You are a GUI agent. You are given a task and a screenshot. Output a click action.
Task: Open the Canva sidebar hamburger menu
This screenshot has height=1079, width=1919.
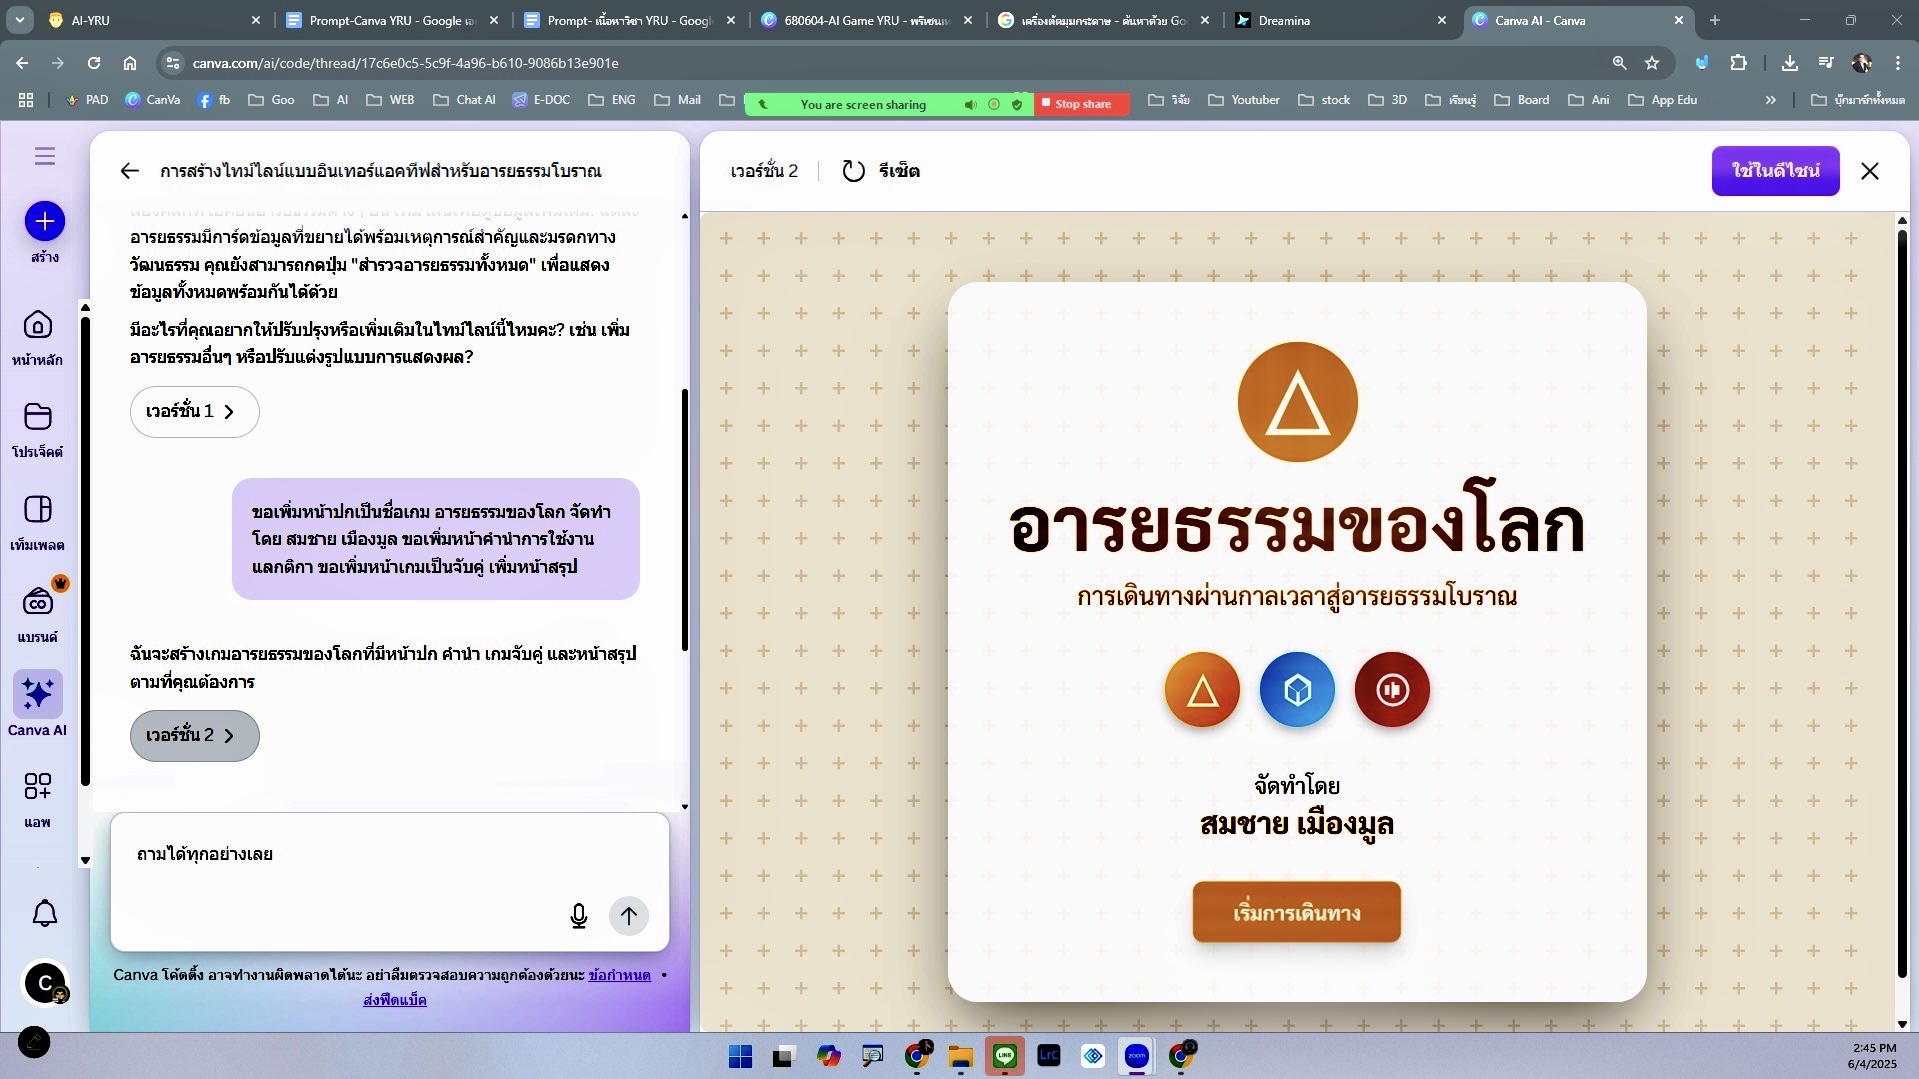44,156
